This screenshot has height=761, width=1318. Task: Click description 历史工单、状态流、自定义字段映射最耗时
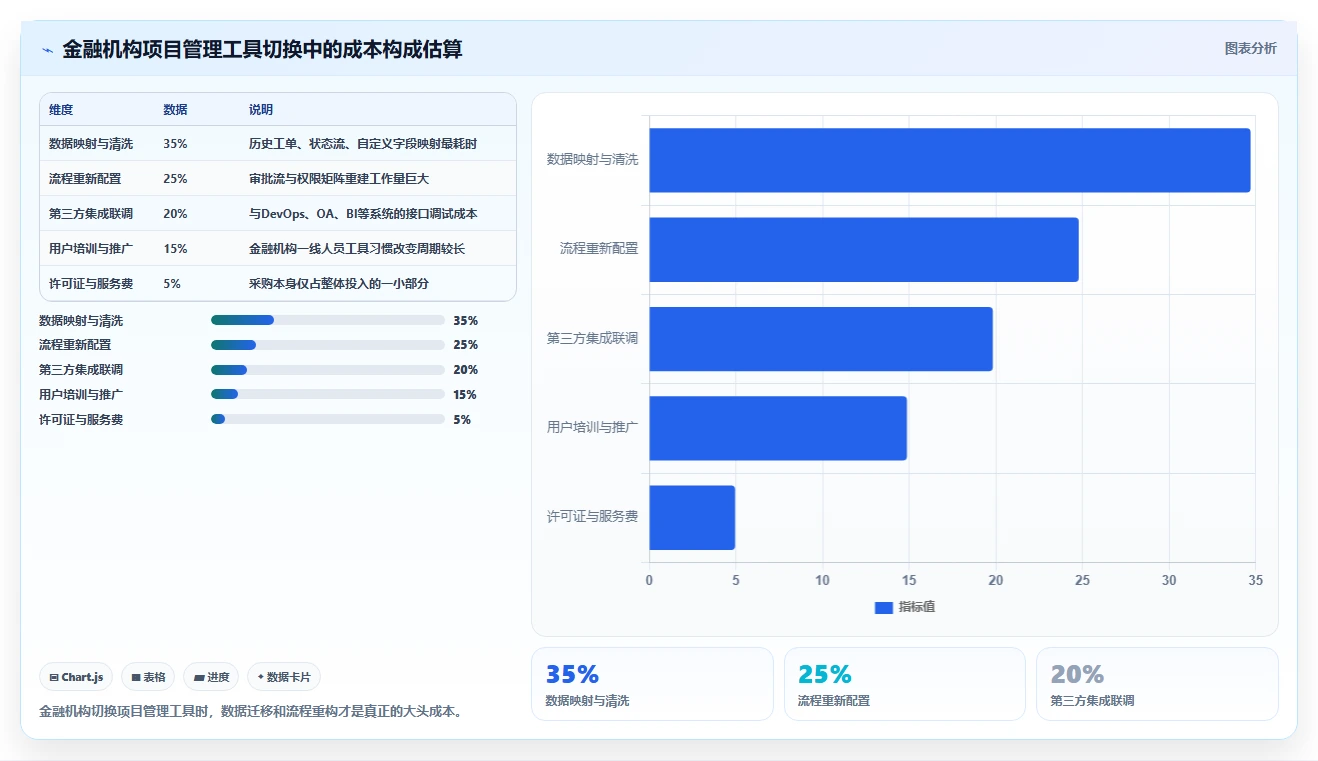pyautogui.click(x=363, y=144)
